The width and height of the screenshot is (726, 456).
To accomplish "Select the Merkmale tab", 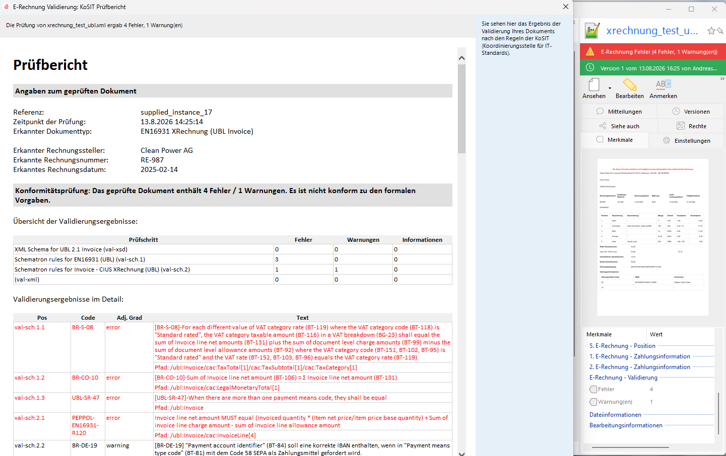I will (x=615, y=140).
